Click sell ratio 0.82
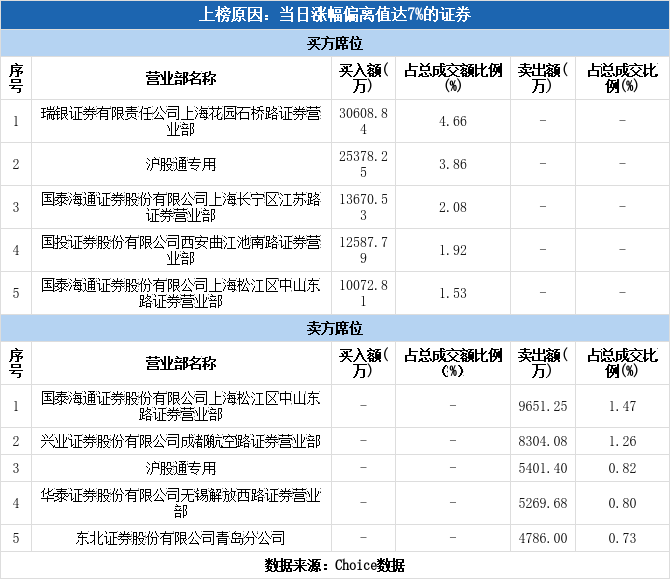Viewport: 670px width, 579px height. (622, 468)
